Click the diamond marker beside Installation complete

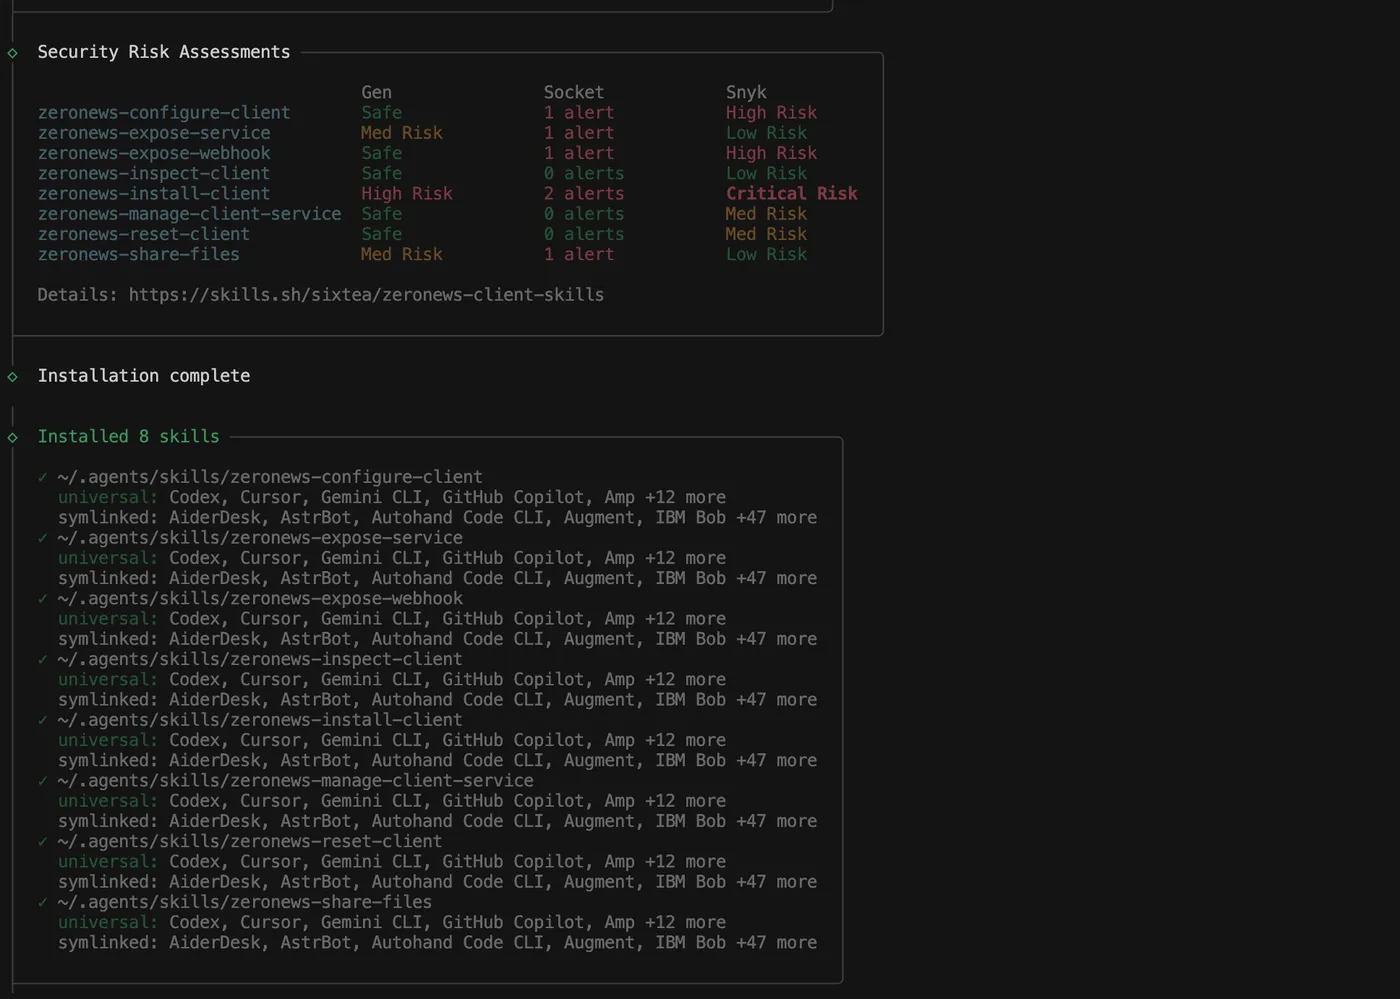13,377
